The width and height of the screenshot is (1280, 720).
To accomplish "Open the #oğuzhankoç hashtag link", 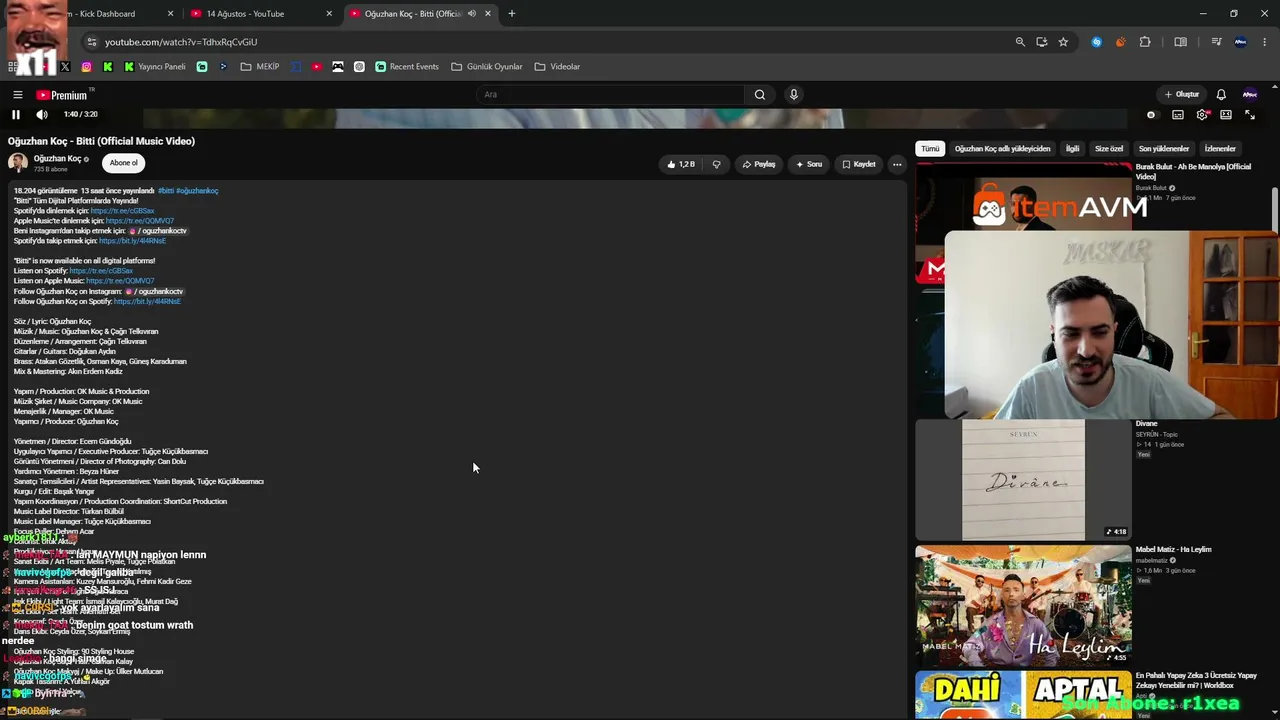I will click(197, 191).
